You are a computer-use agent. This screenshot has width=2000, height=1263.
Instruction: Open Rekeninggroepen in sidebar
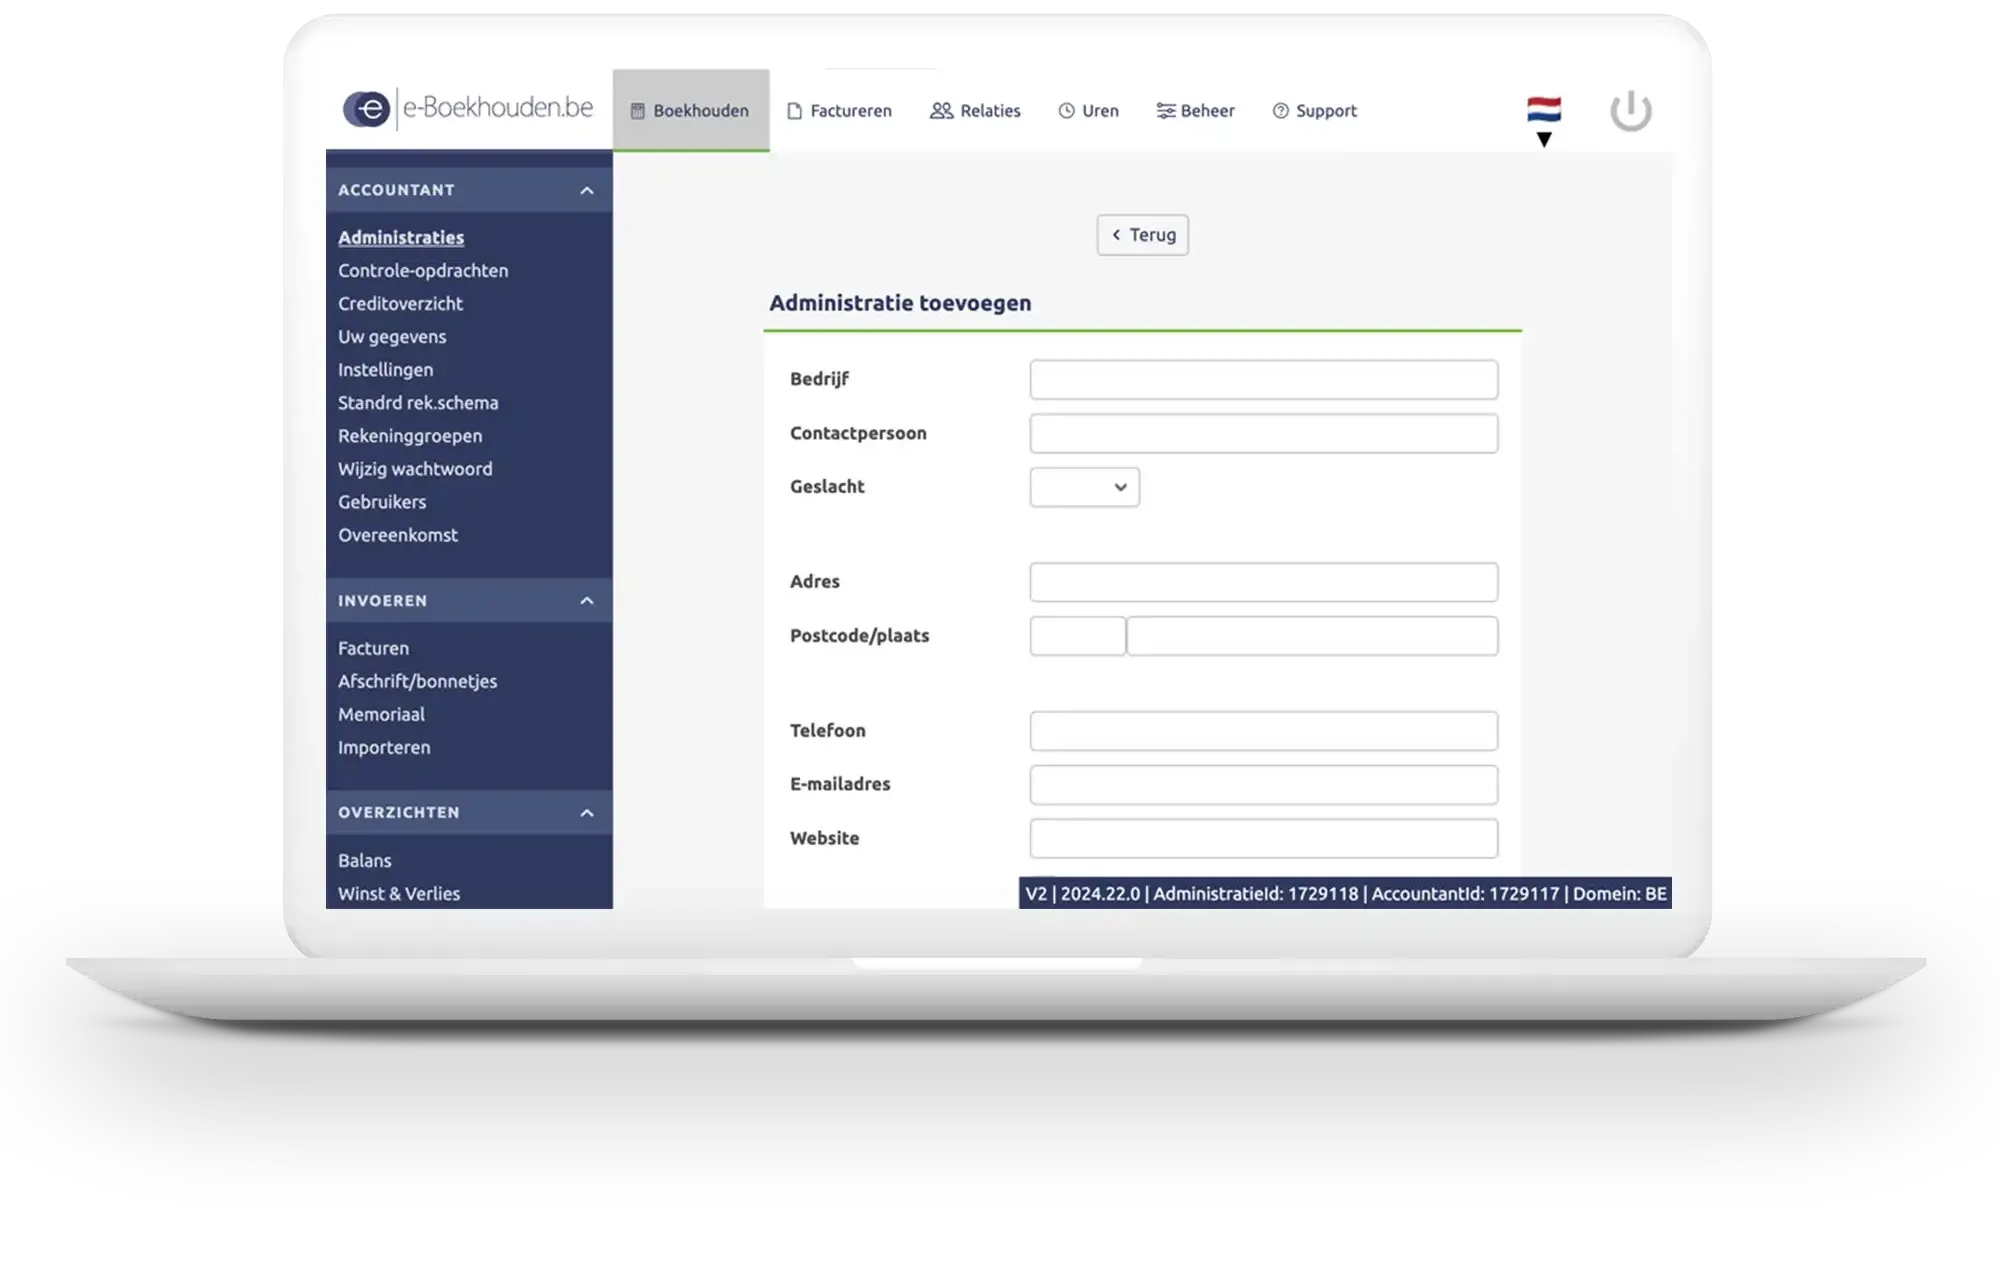tap(410, 435)
